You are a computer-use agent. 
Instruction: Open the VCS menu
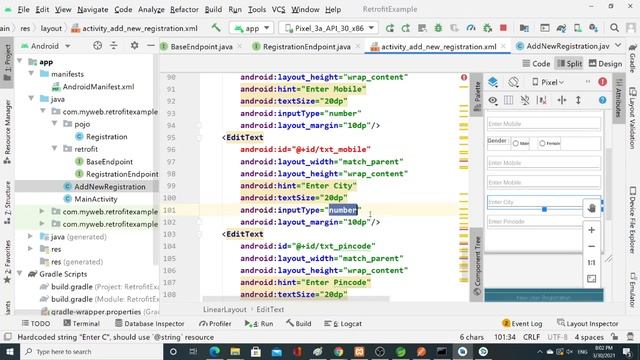[278, 9]
